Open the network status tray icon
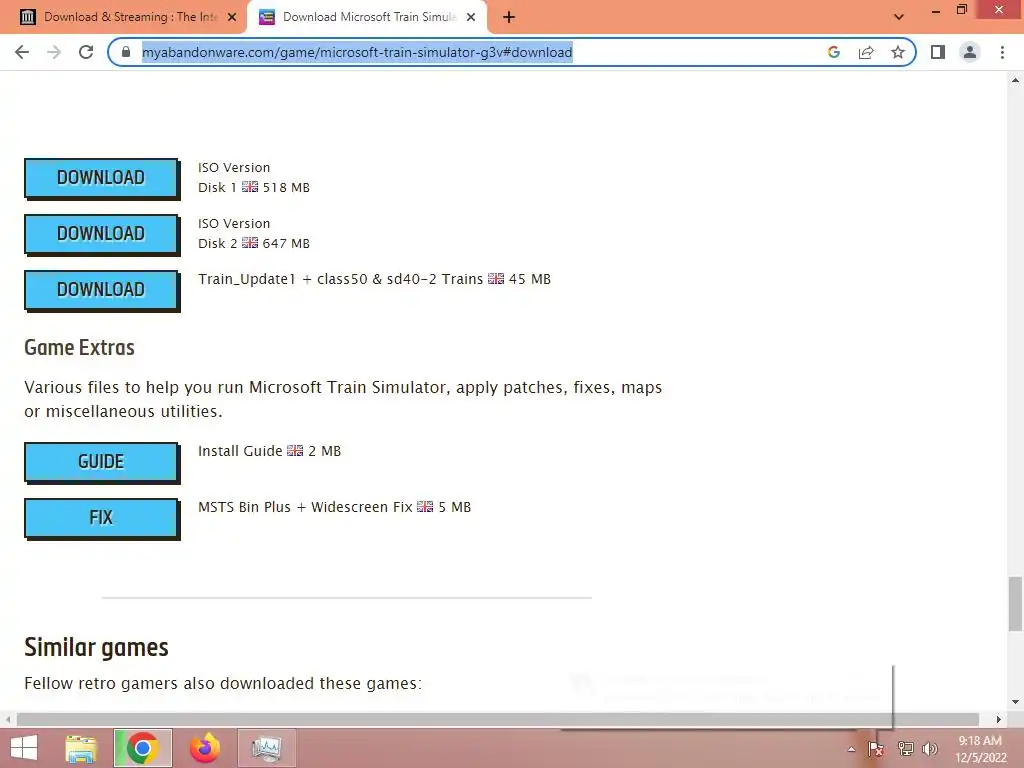 (x=905, y=749)
